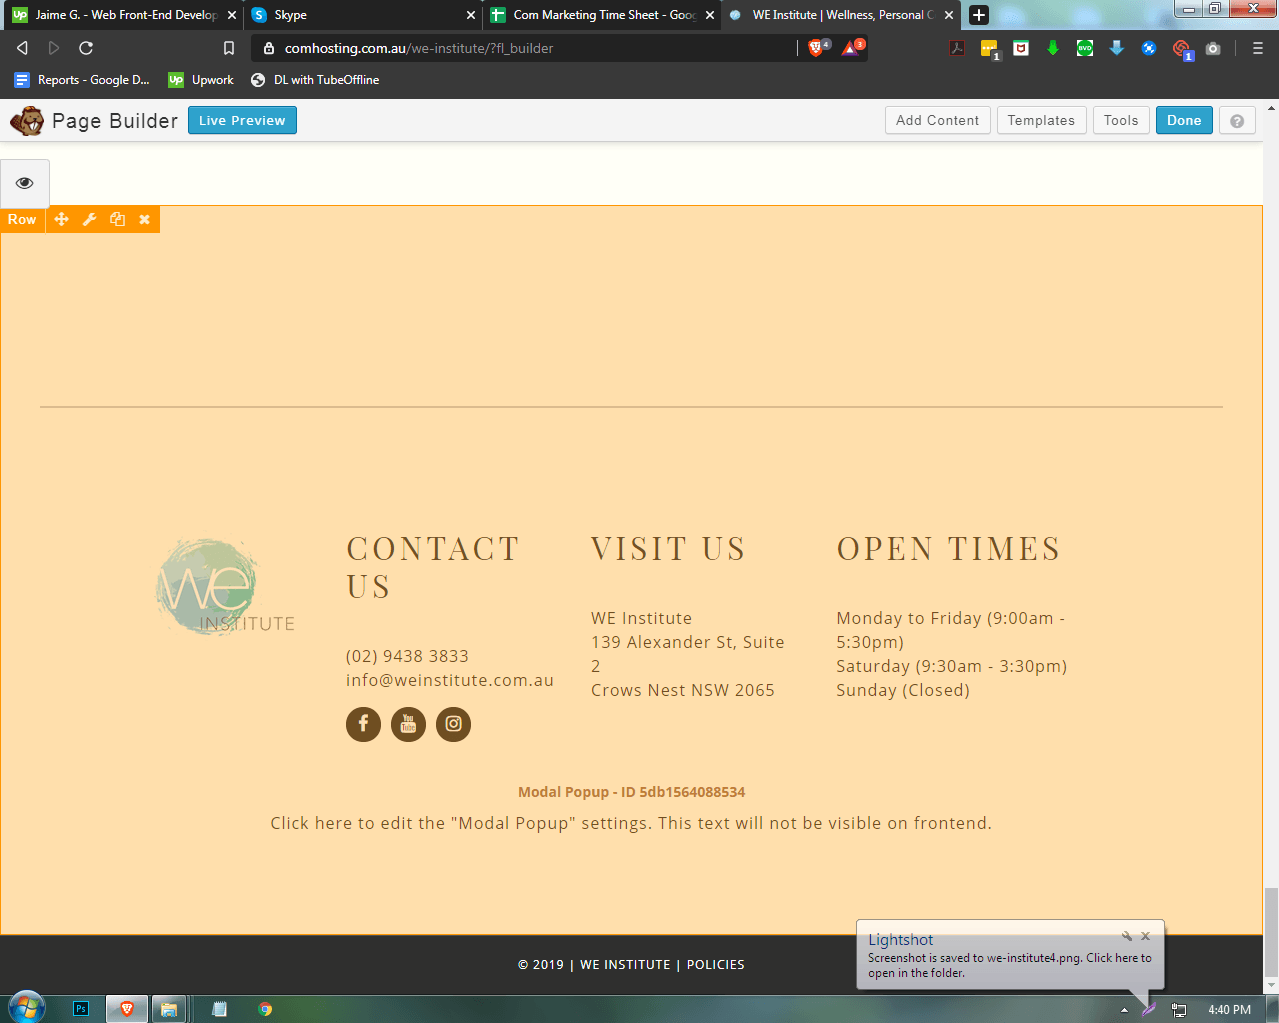Click the POLICIES footer link

pyautogui.click(x=716, y=965)
